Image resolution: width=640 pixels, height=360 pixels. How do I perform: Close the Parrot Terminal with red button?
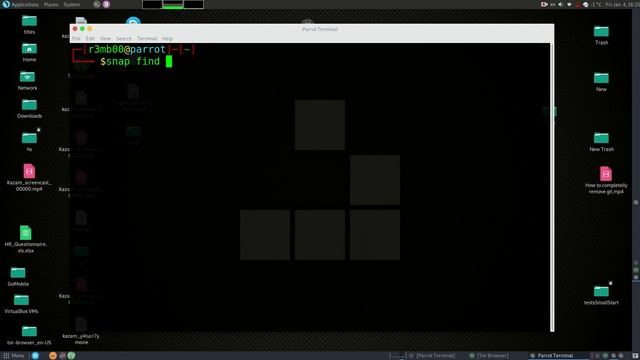(x=75, y=29)
